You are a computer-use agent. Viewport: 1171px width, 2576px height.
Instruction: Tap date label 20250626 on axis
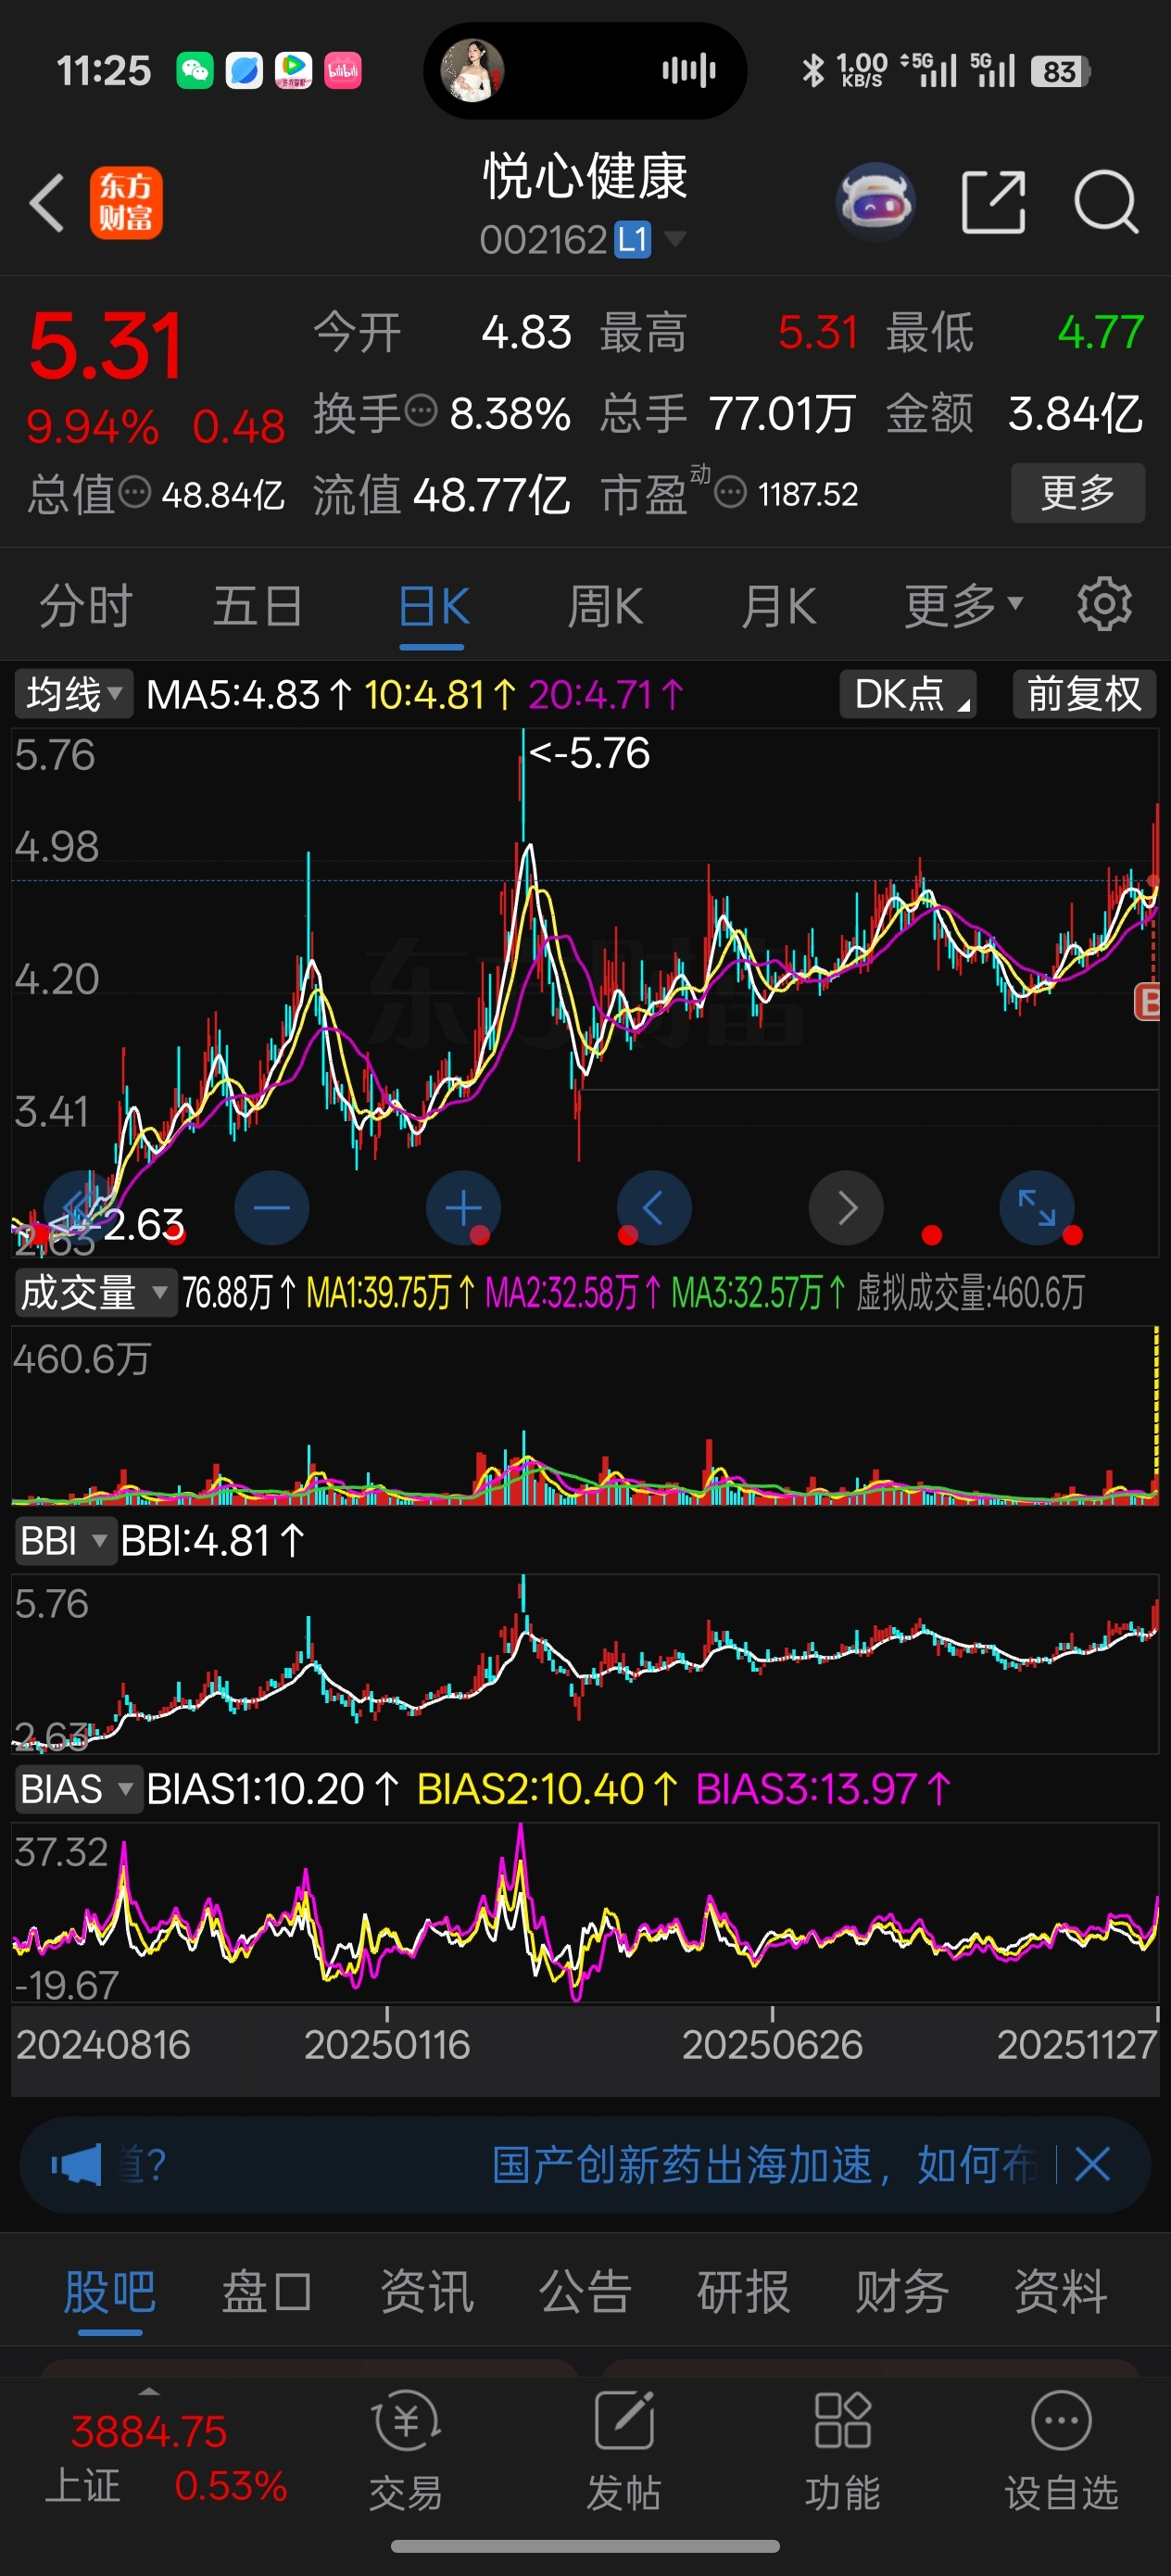coord(772,2045)
